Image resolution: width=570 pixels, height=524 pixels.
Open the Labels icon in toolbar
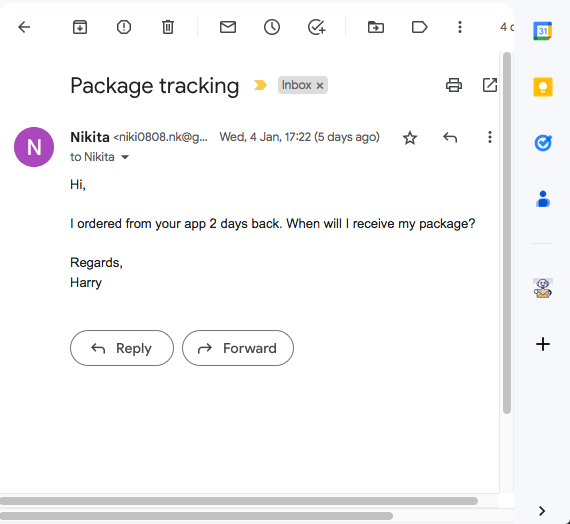pos(420,27)
